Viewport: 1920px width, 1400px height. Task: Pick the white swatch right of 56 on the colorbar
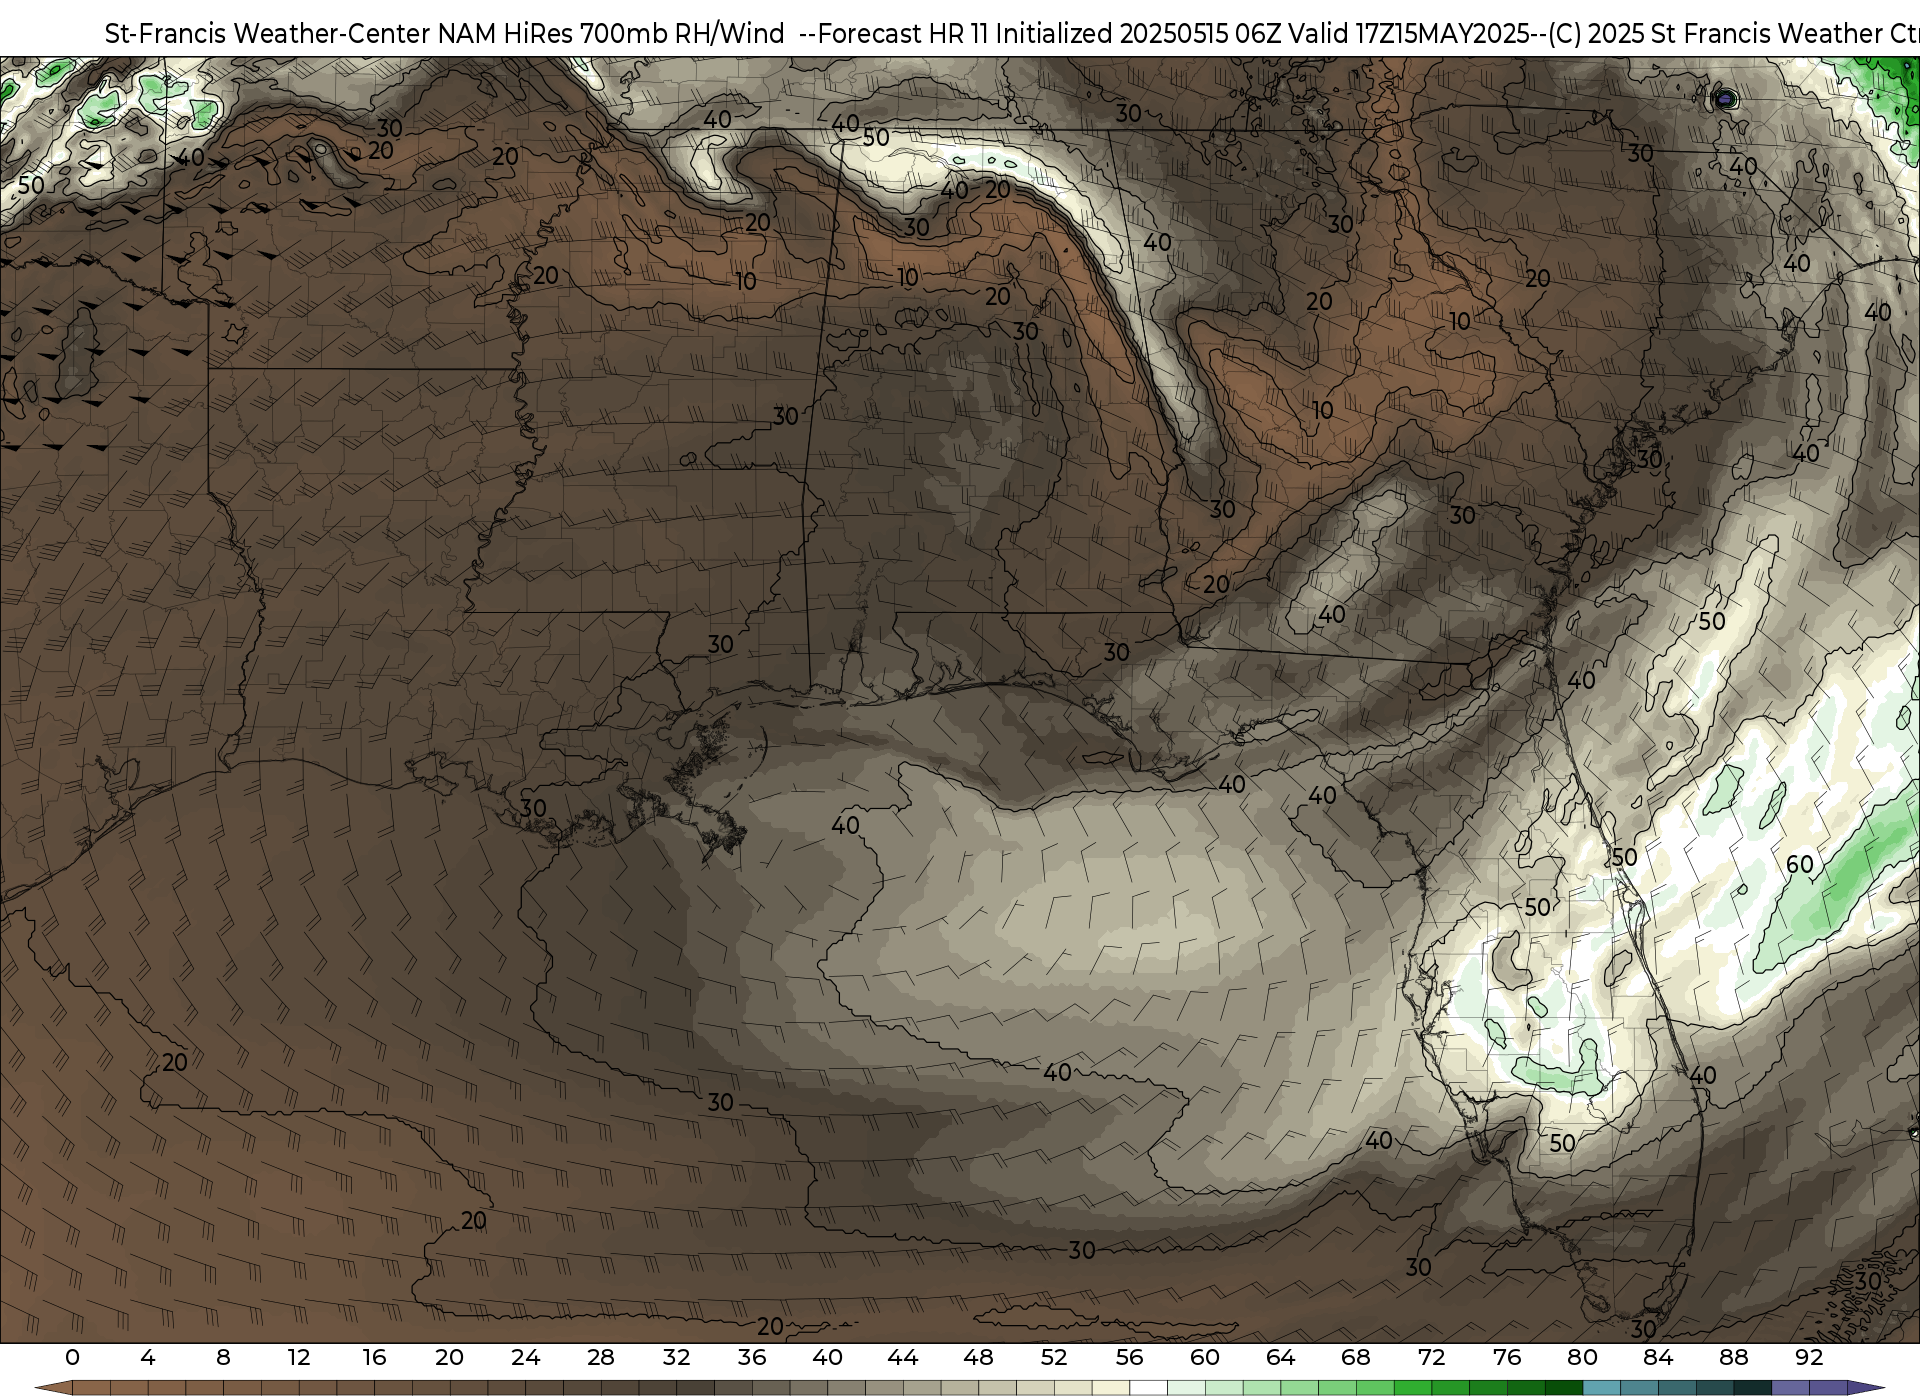pyautogui.click(x=1148, y=1388)
